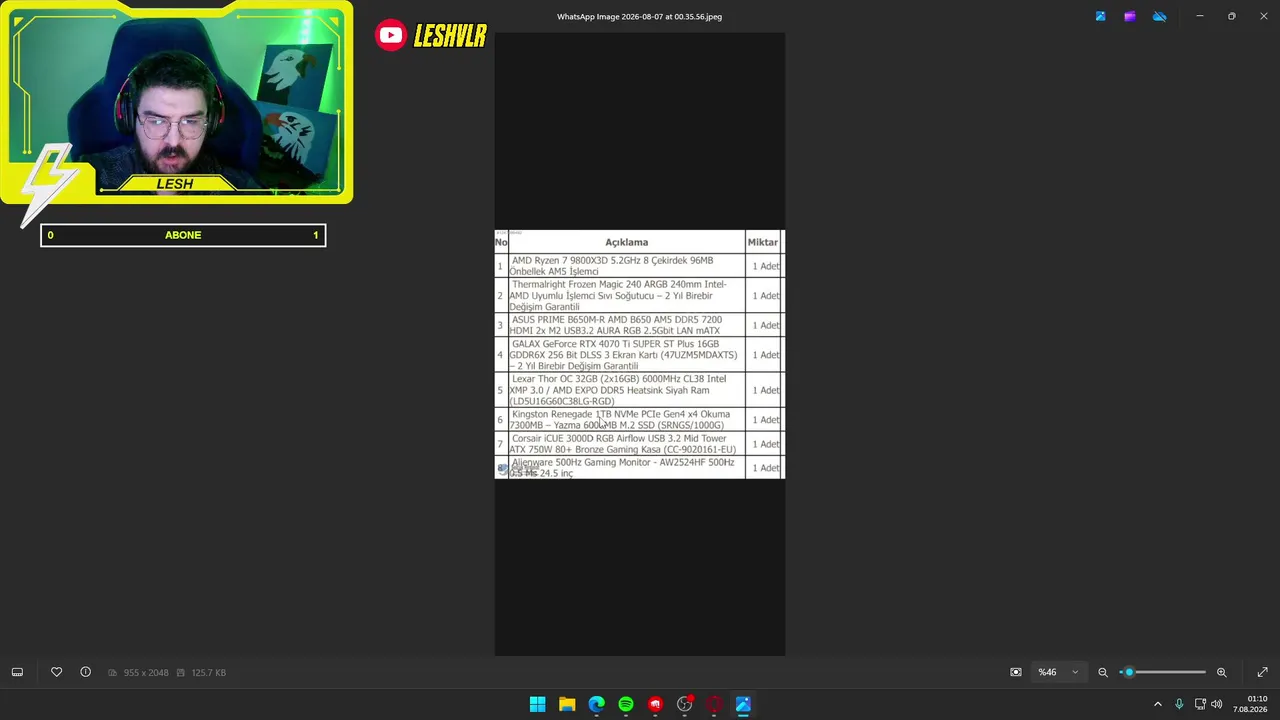
Task: Toggle the filmstrip view icon
Action: (17, 672)
